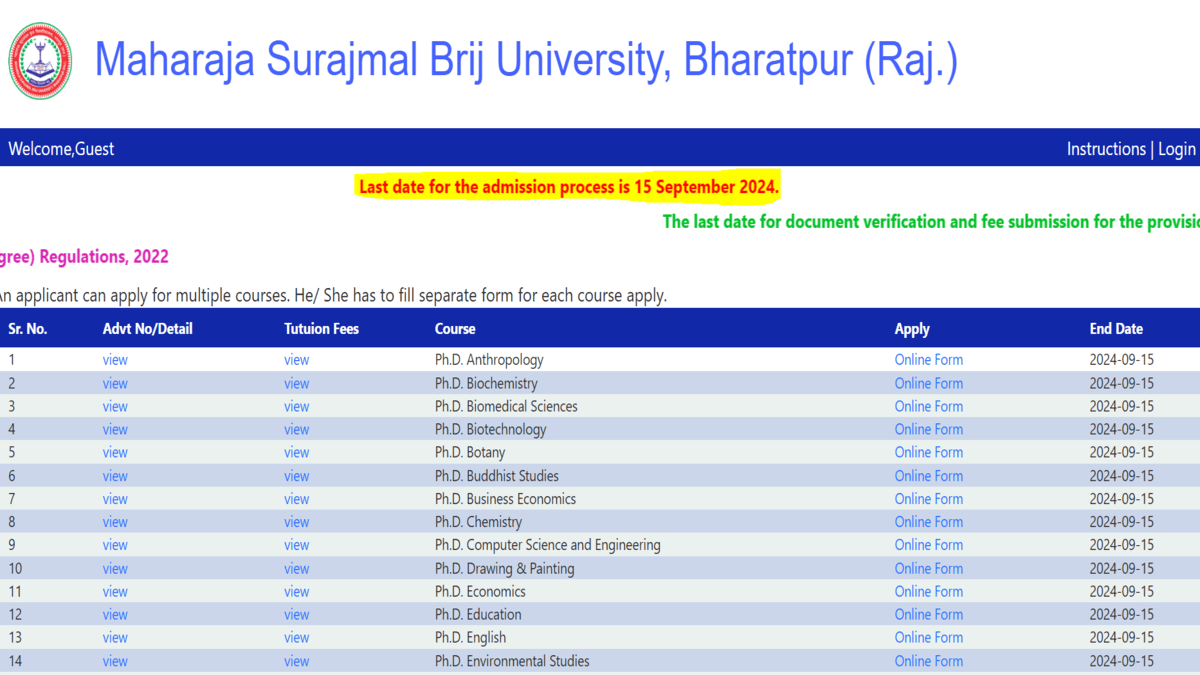Select the Ph.D. Botany course name

tap(470, 452)
